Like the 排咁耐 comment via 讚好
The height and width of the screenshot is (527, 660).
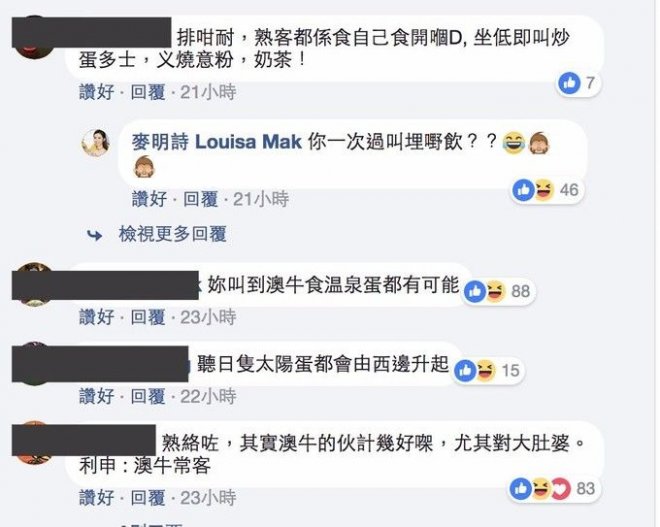click(x=96, y=92)
